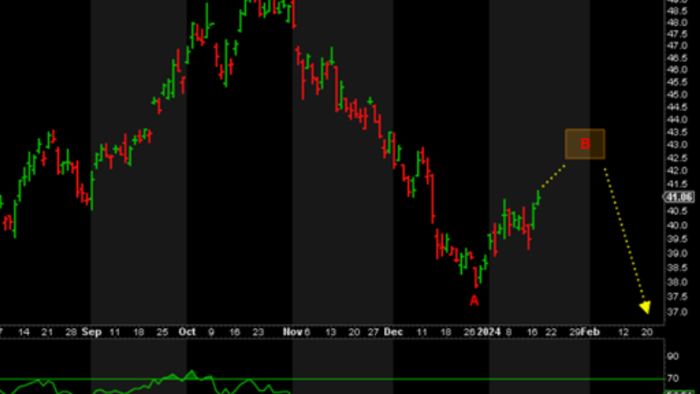Select the orange B target box
This screenshot has height=394, width=700.
click(x=585, y=144)
